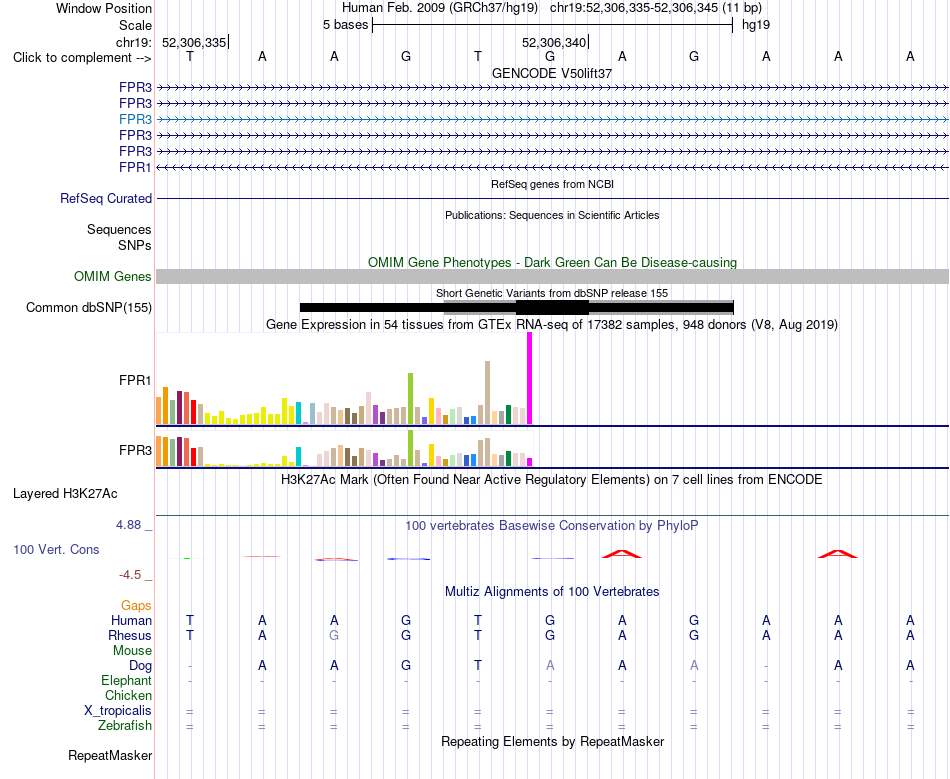Click the 'Zebrafish' alignment row label
The height and width of the screenshot is (779, 950).
(125, 726)
